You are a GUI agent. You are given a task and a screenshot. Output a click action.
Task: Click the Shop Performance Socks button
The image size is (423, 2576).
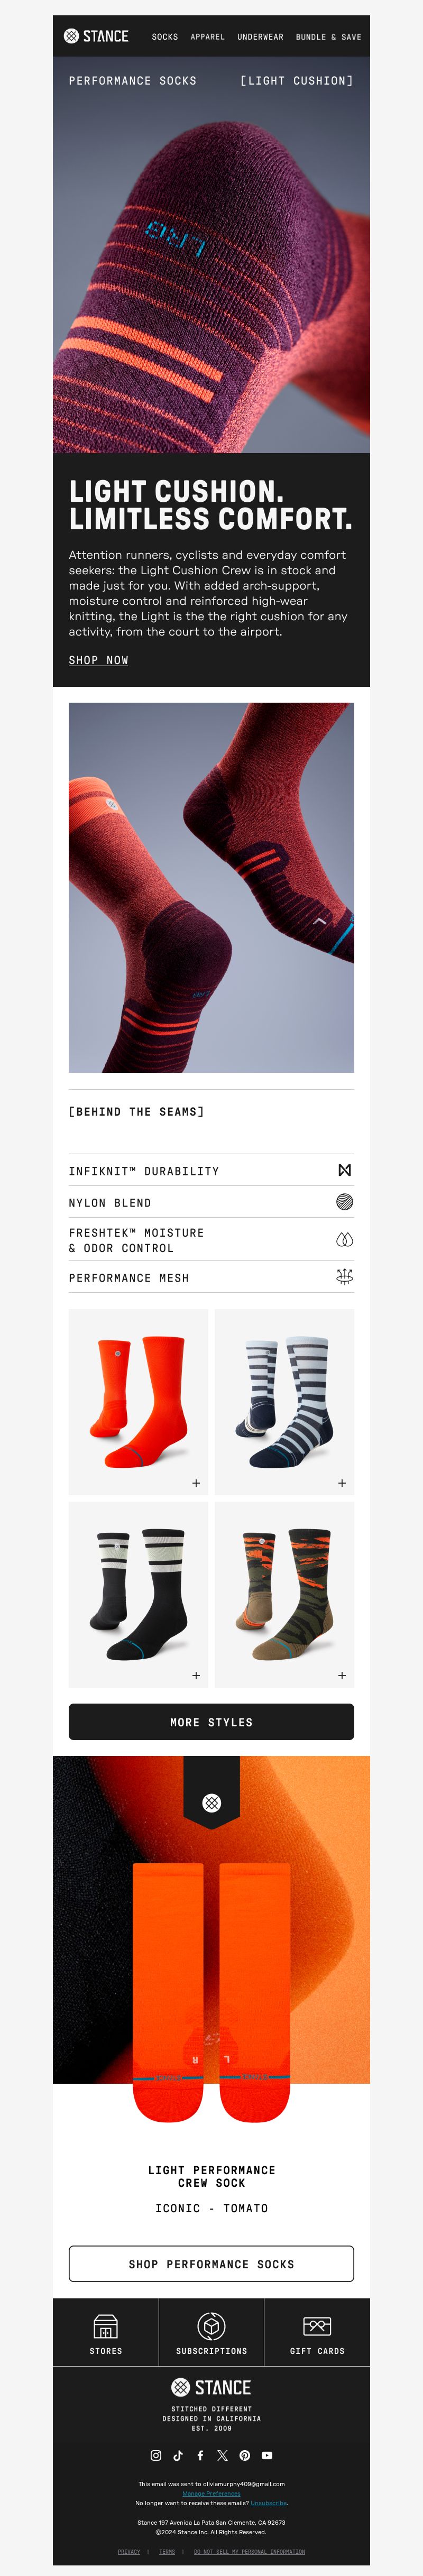211,2264
